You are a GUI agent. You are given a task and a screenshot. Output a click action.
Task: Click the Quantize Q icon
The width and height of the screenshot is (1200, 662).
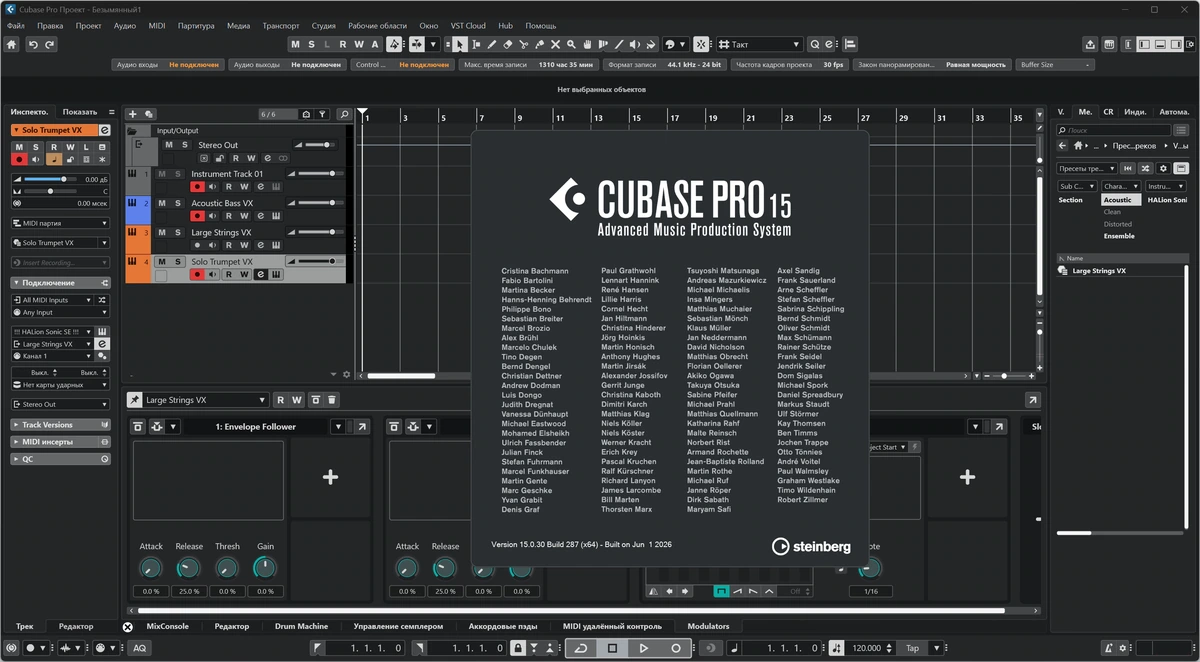click(813, 44)
